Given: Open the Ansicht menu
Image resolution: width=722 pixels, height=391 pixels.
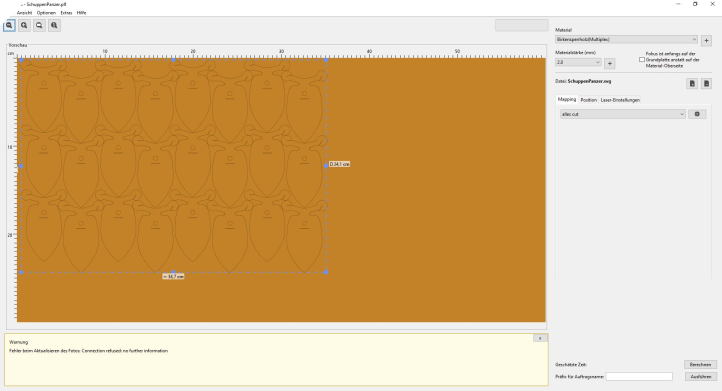Looking at the screenshot, I should pos(24,13).
